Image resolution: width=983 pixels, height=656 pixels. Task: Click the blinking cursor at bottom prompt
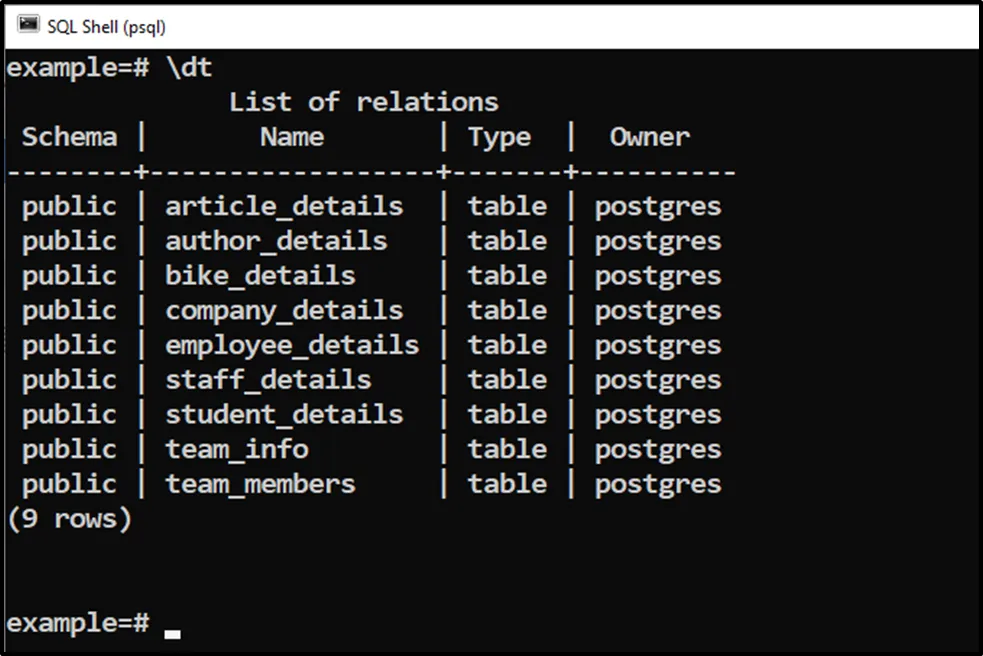pyautogui.click(x=173, y=633)
